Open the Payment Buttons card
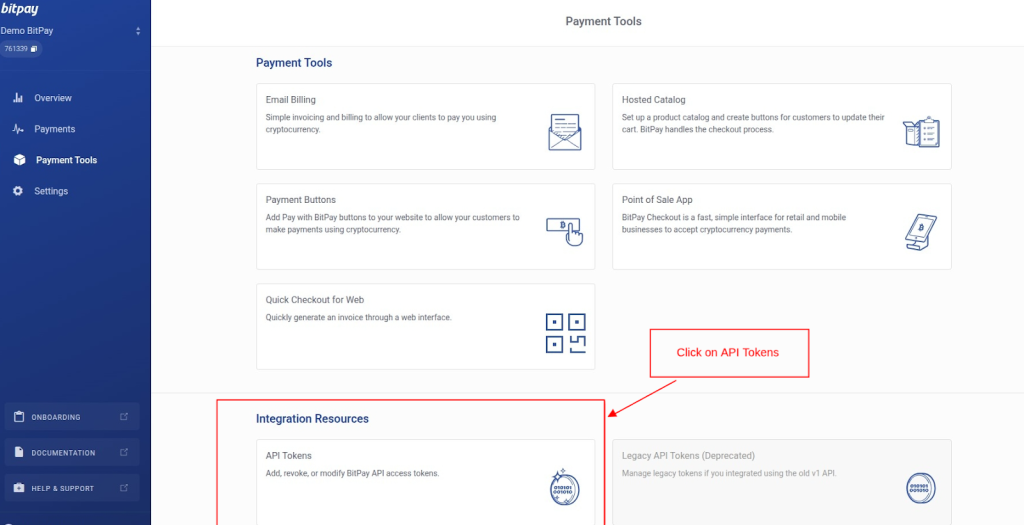 (425, 226)
